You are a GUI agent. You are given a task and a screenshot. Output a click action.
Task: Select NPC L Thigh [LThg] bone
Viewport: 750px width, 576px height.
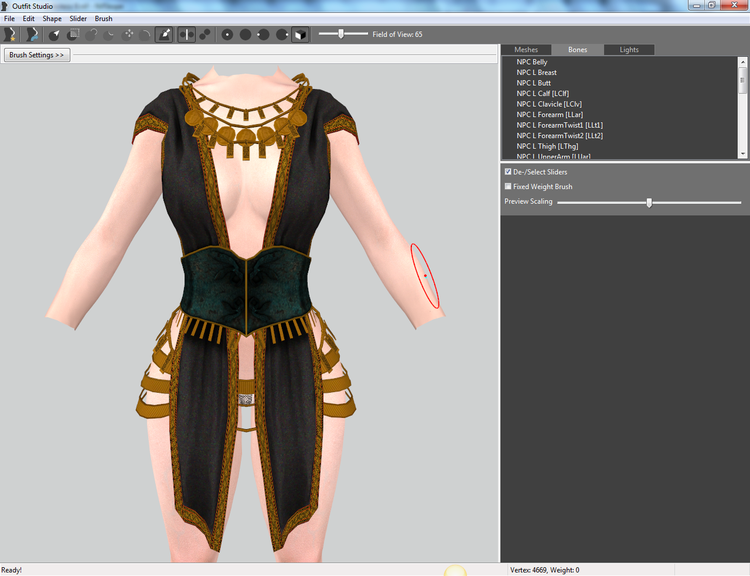pyautogui.click(x=547, y=146)
